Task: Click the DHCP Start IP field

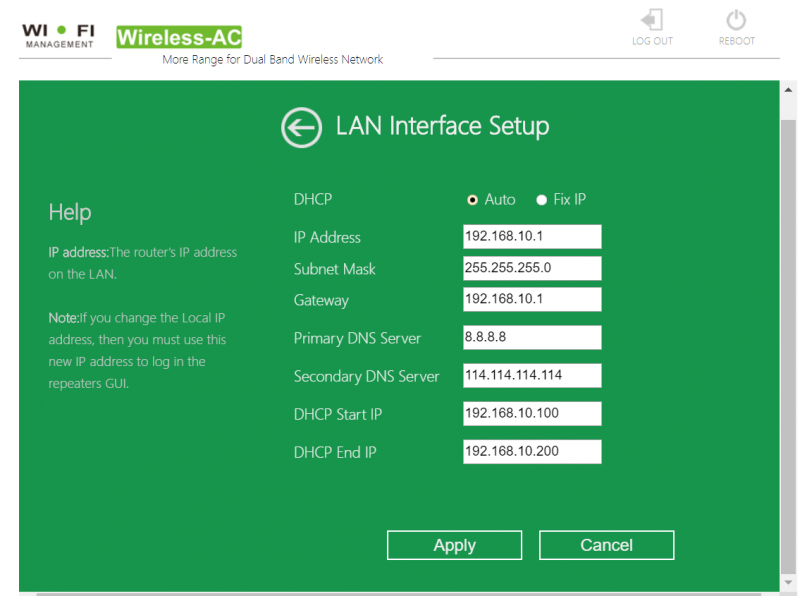Action: [532, 414]
